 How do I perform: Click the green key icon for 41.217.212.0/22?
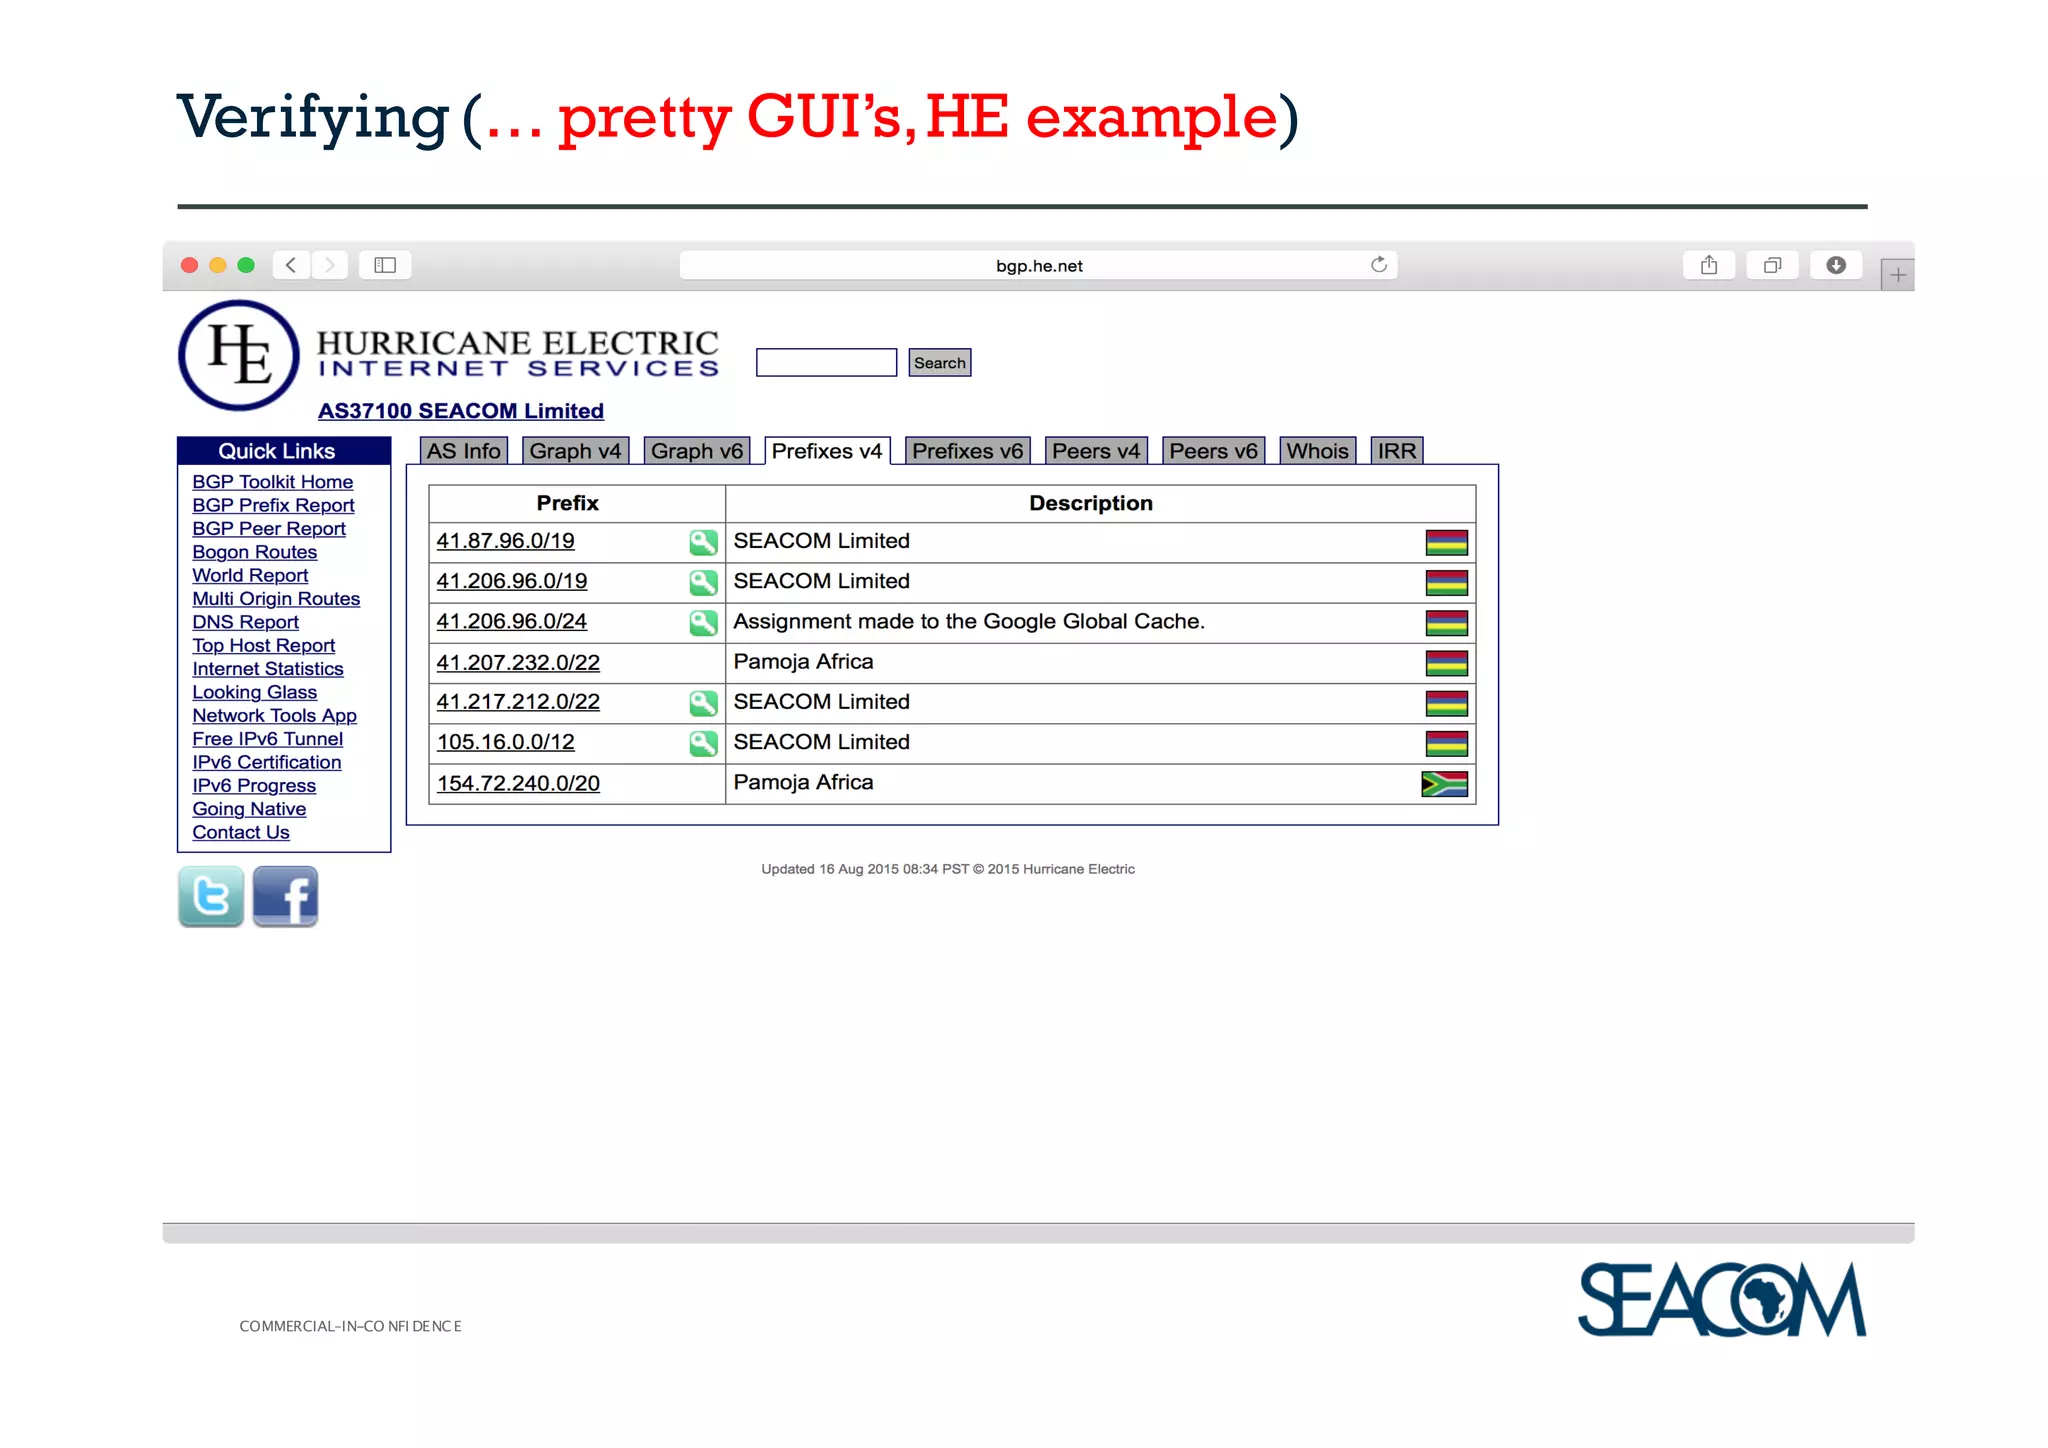(703, 703)
